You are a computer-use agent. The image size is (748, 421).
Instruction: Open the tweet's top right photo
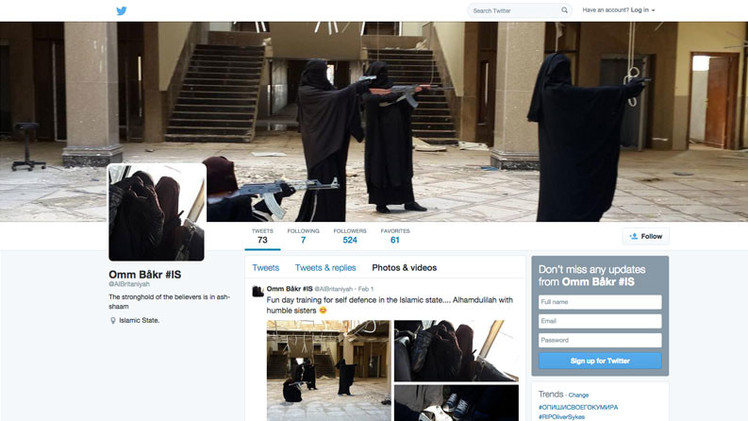pyautogui.click(x=456, y=350)
